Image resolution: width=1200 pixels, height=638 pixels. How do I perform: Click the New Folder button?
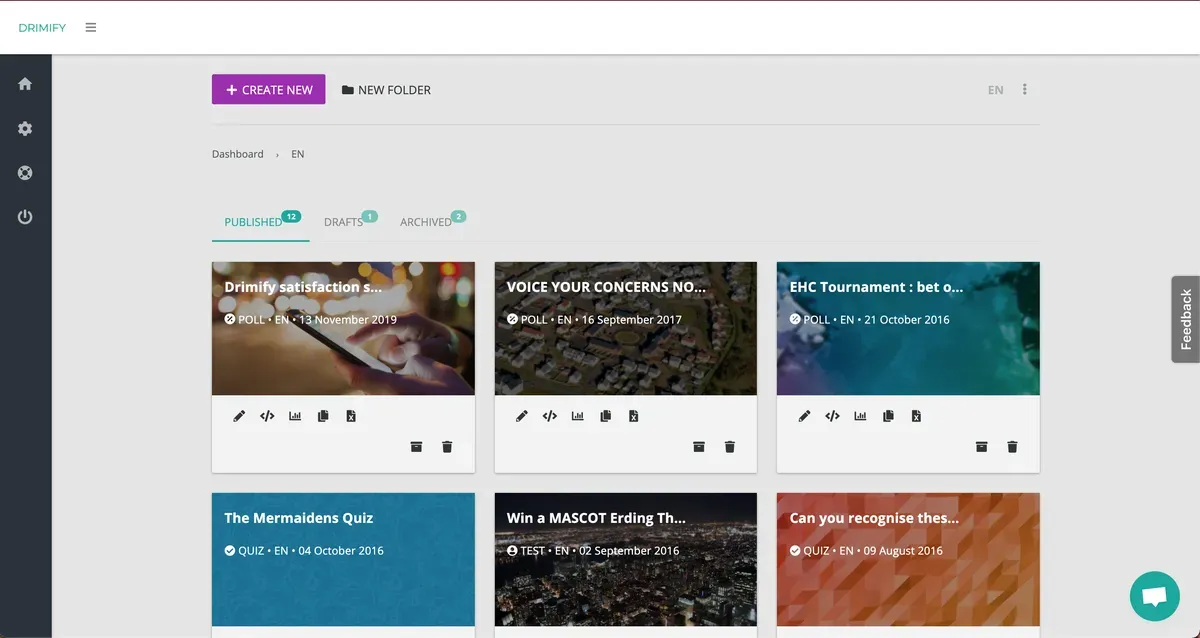click(386, 90)
